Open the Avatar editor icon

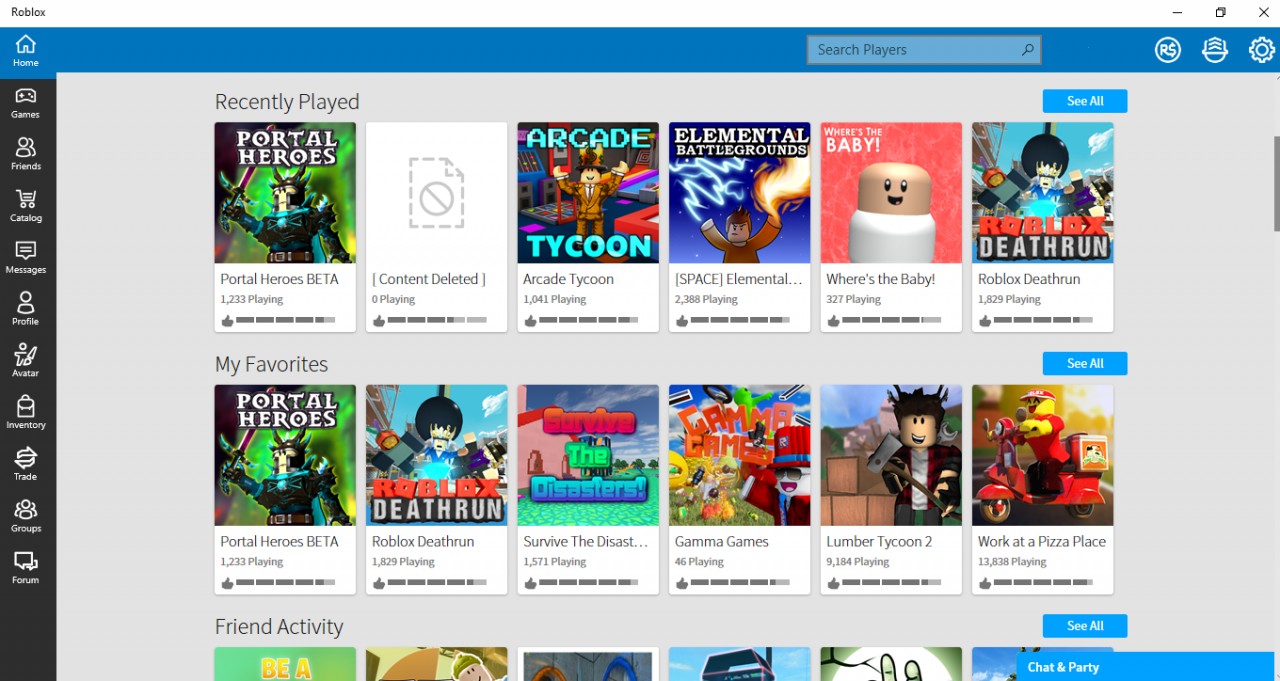(x=26, y=361)
